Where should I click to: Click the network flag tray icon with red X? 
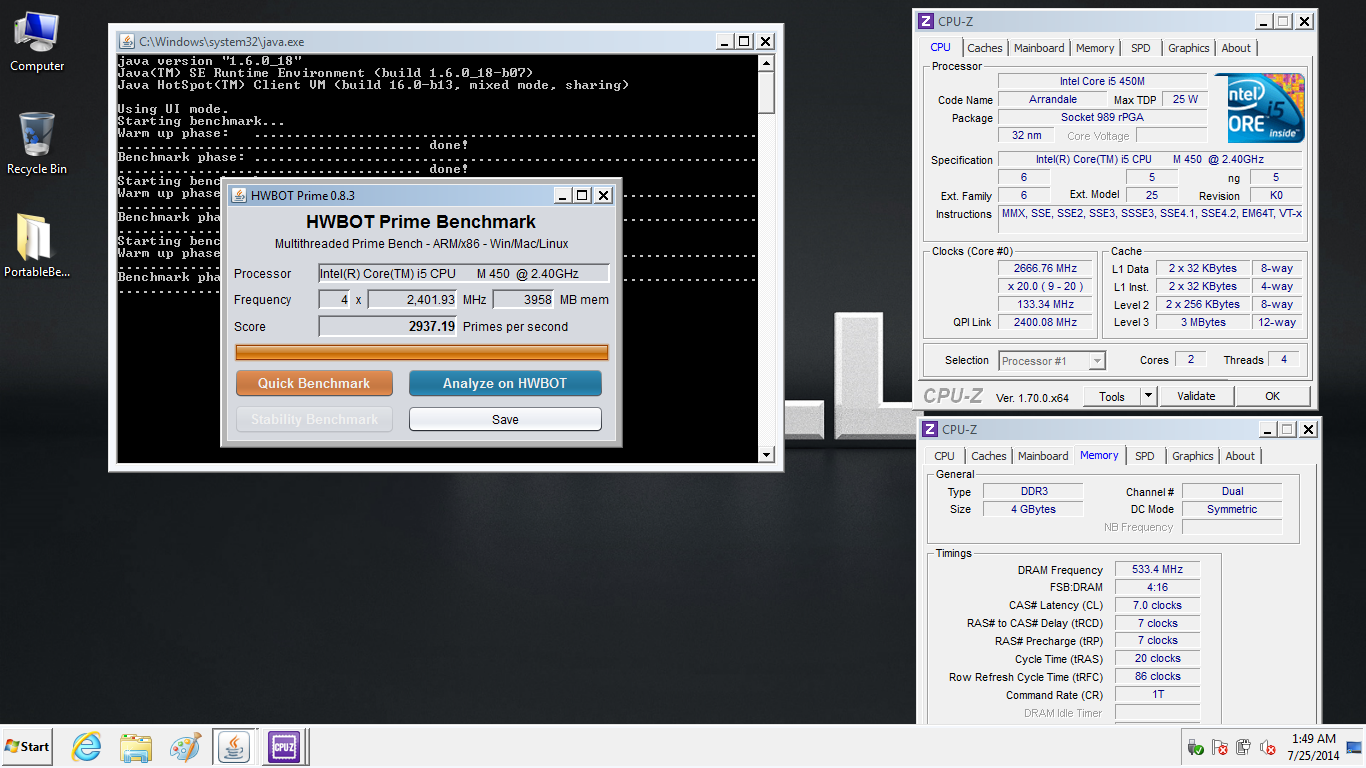coord(1219,747)
